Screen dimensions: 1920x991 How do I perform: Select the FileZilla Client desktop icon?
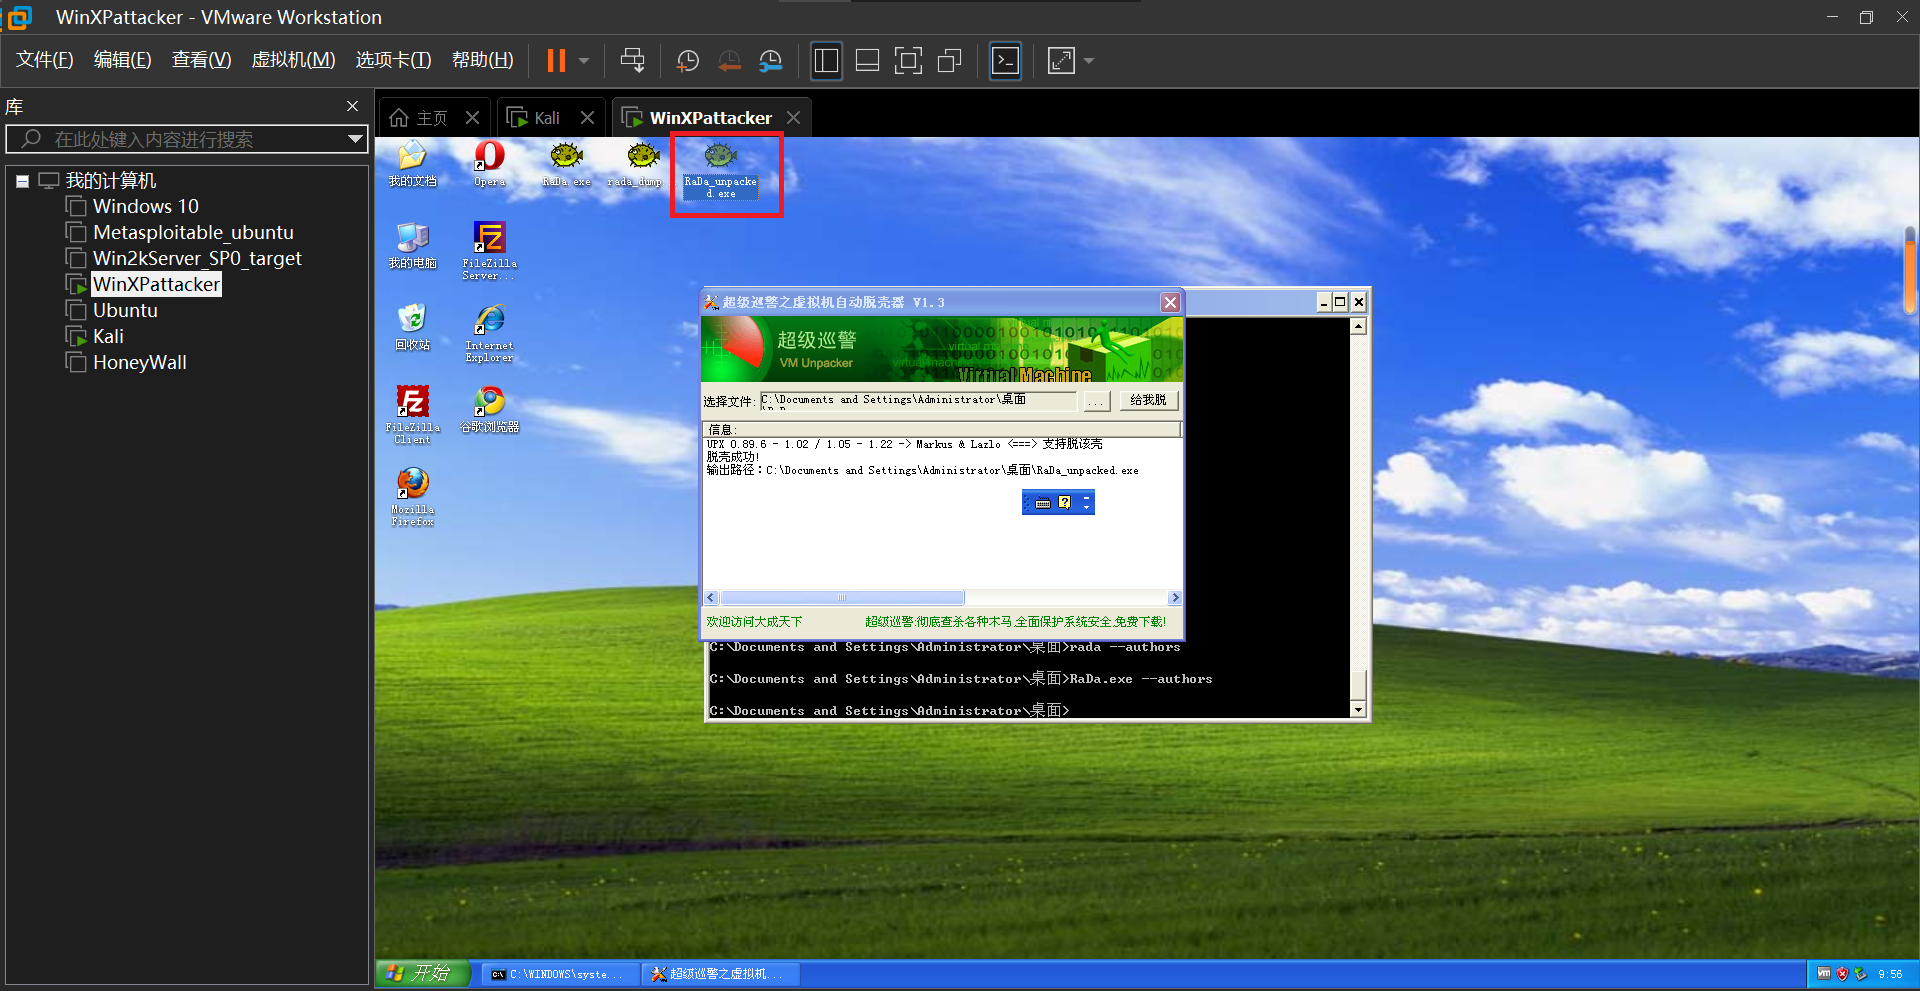[412, 415]
